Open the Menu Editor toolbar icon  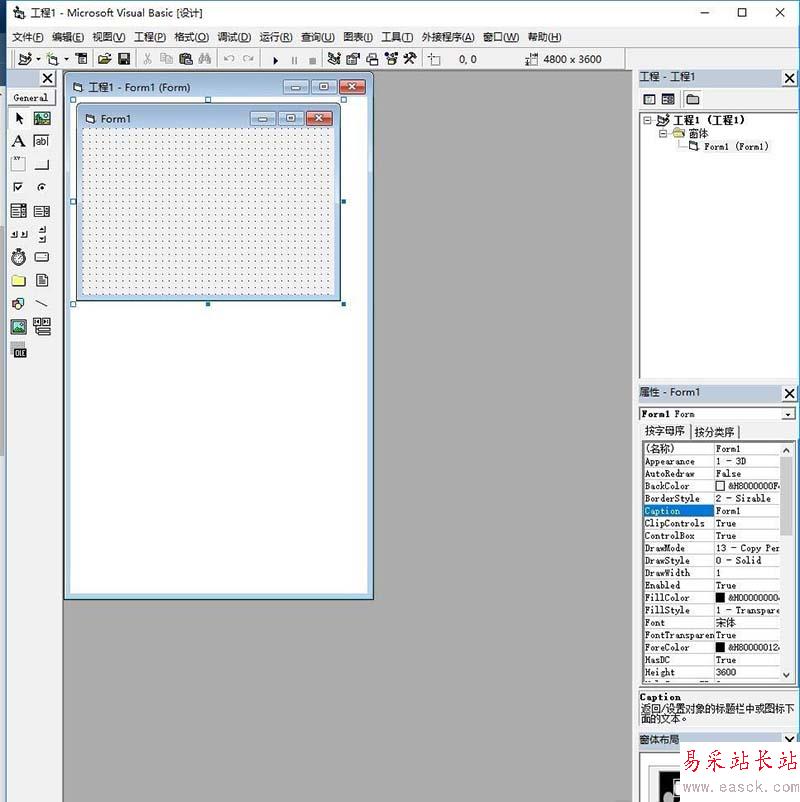point(82,59)
